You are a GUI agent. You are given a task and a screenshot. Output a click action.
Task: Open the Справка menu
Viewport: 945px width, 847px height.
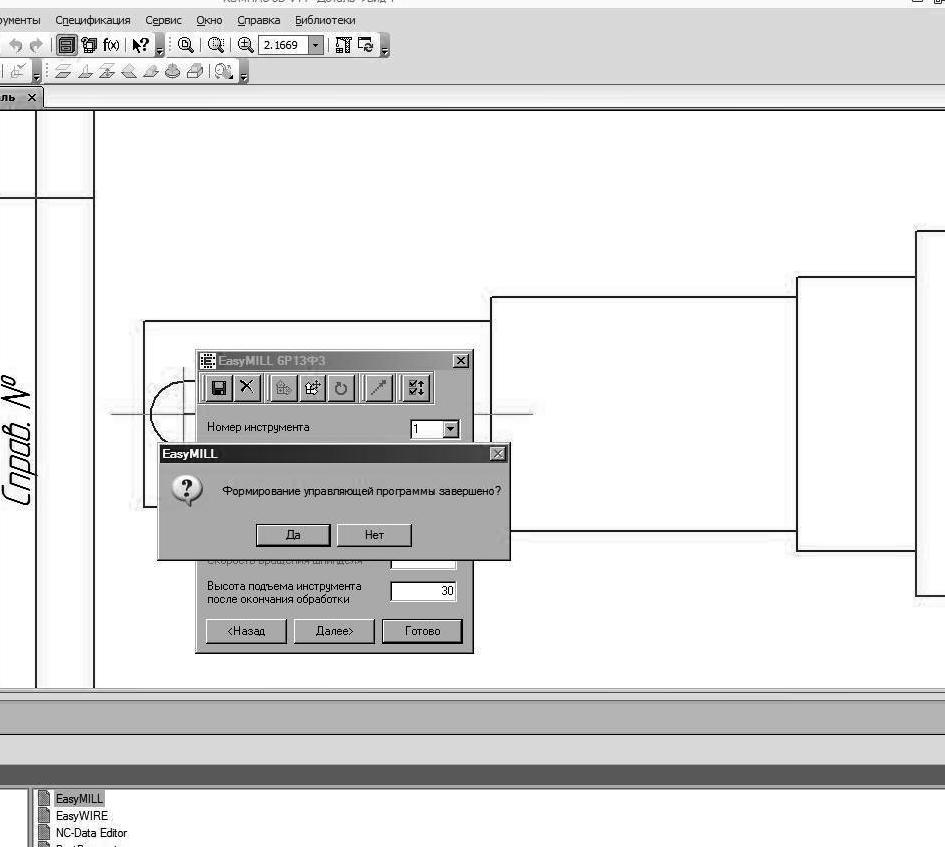259,20
